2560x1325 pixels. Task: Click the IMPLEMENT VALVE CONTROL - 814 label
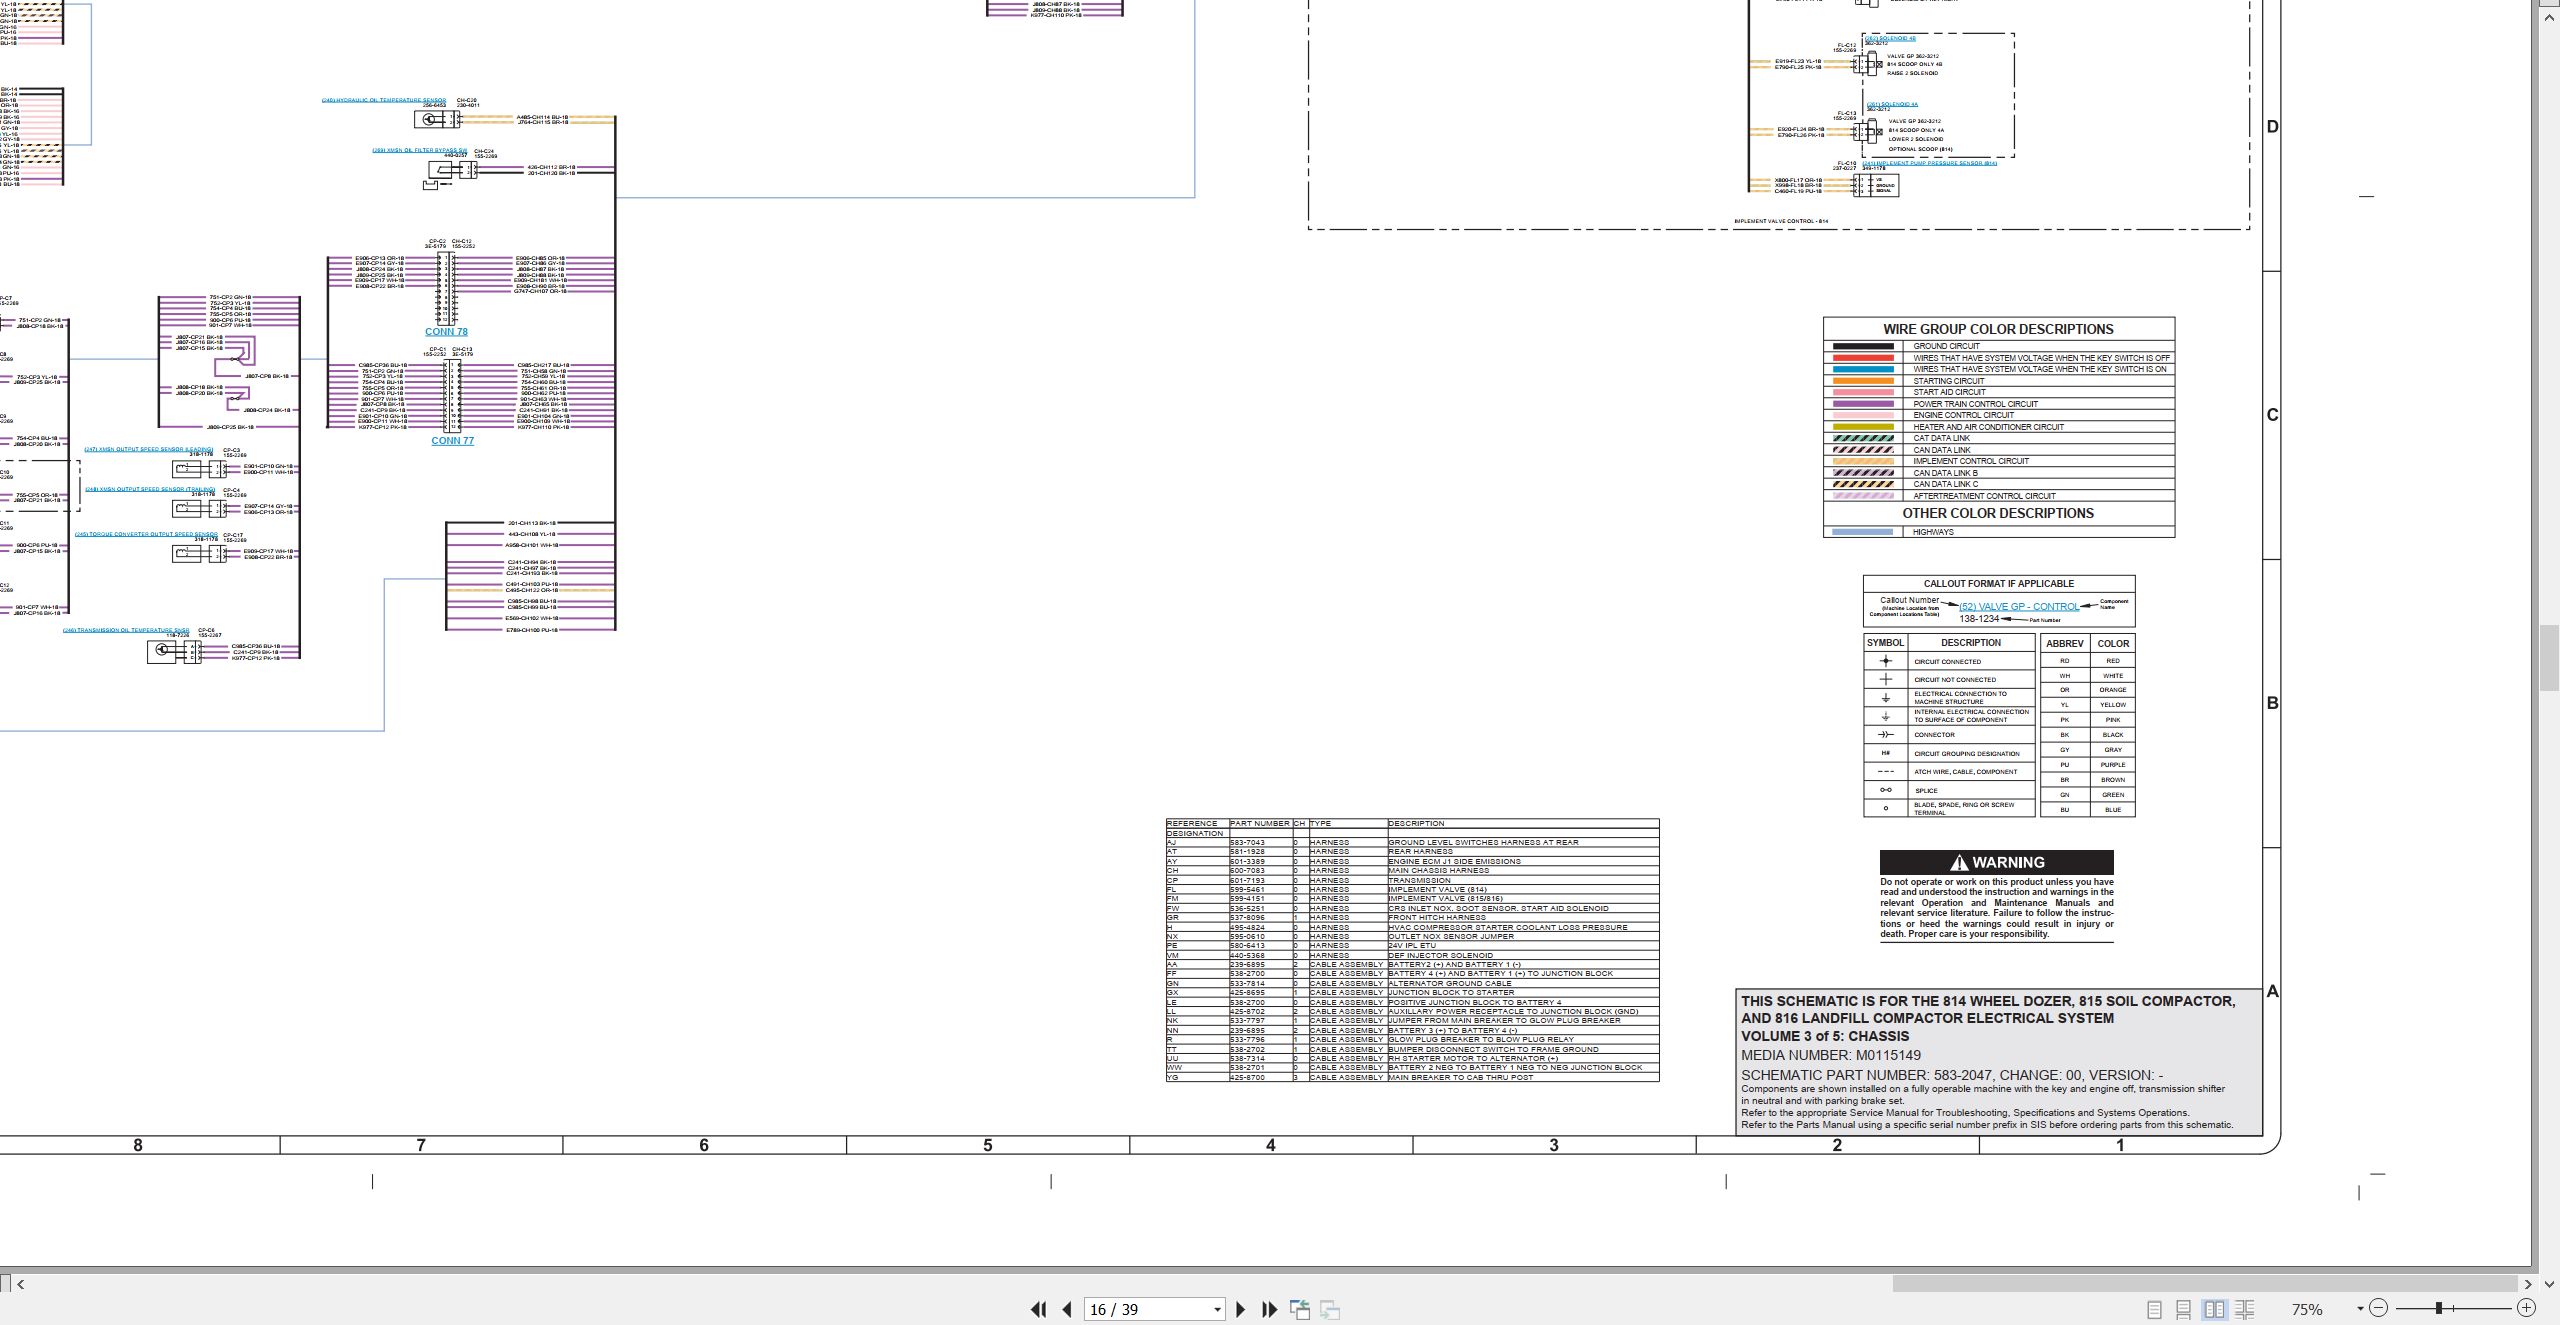[1781, 222]
